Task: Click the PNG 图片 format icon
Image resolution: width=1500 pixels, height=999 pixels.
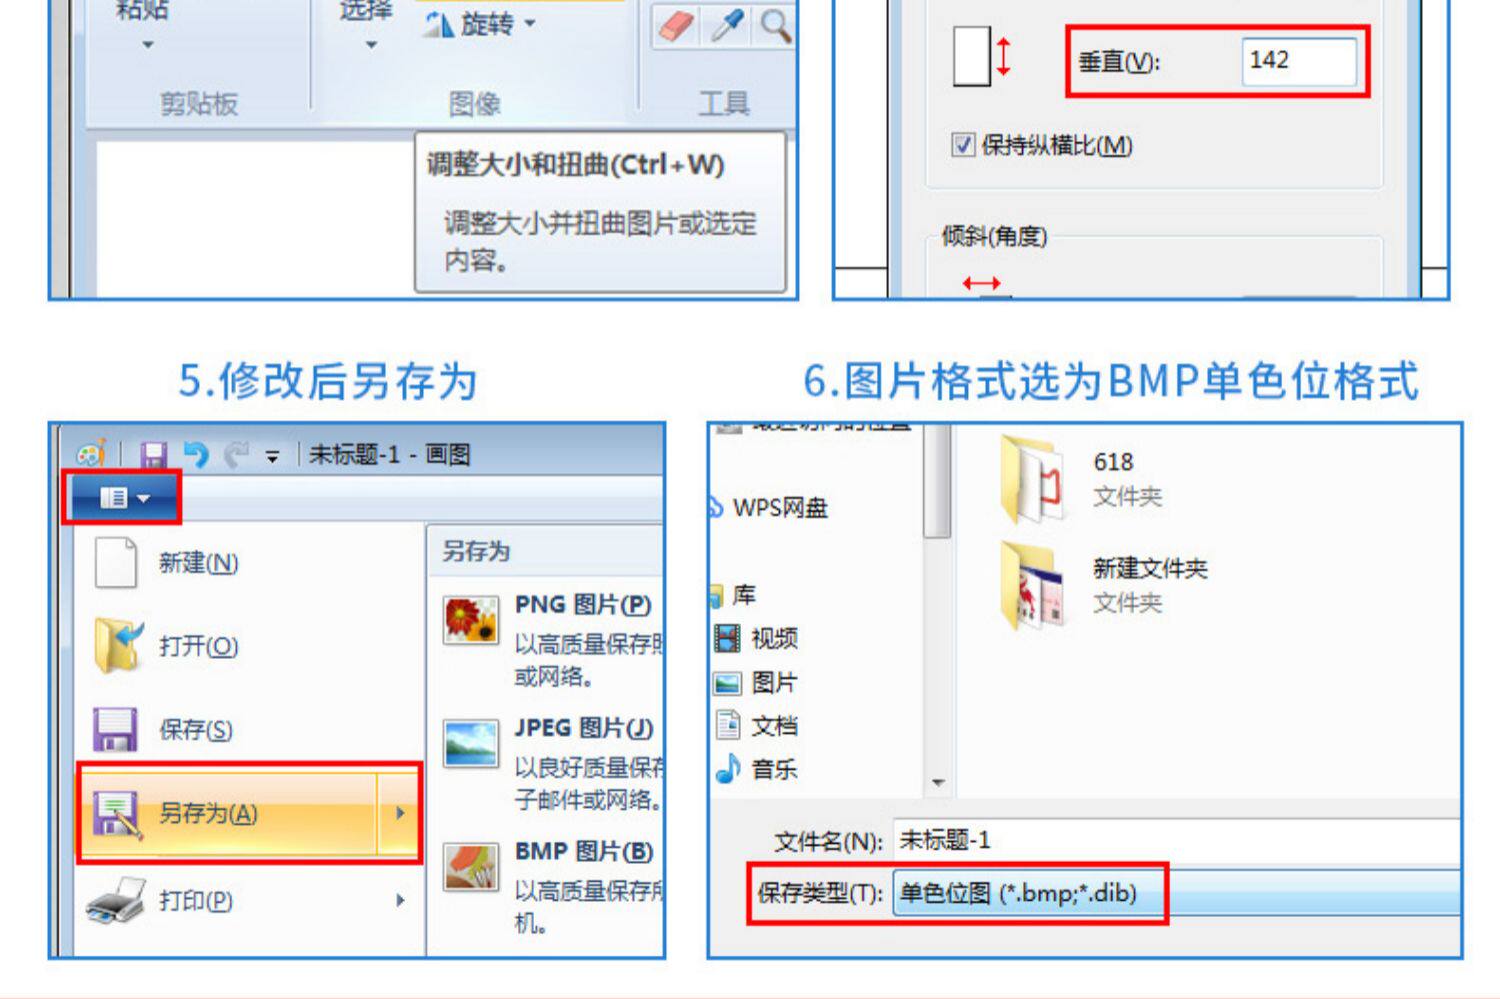Action: click(471, 620)
